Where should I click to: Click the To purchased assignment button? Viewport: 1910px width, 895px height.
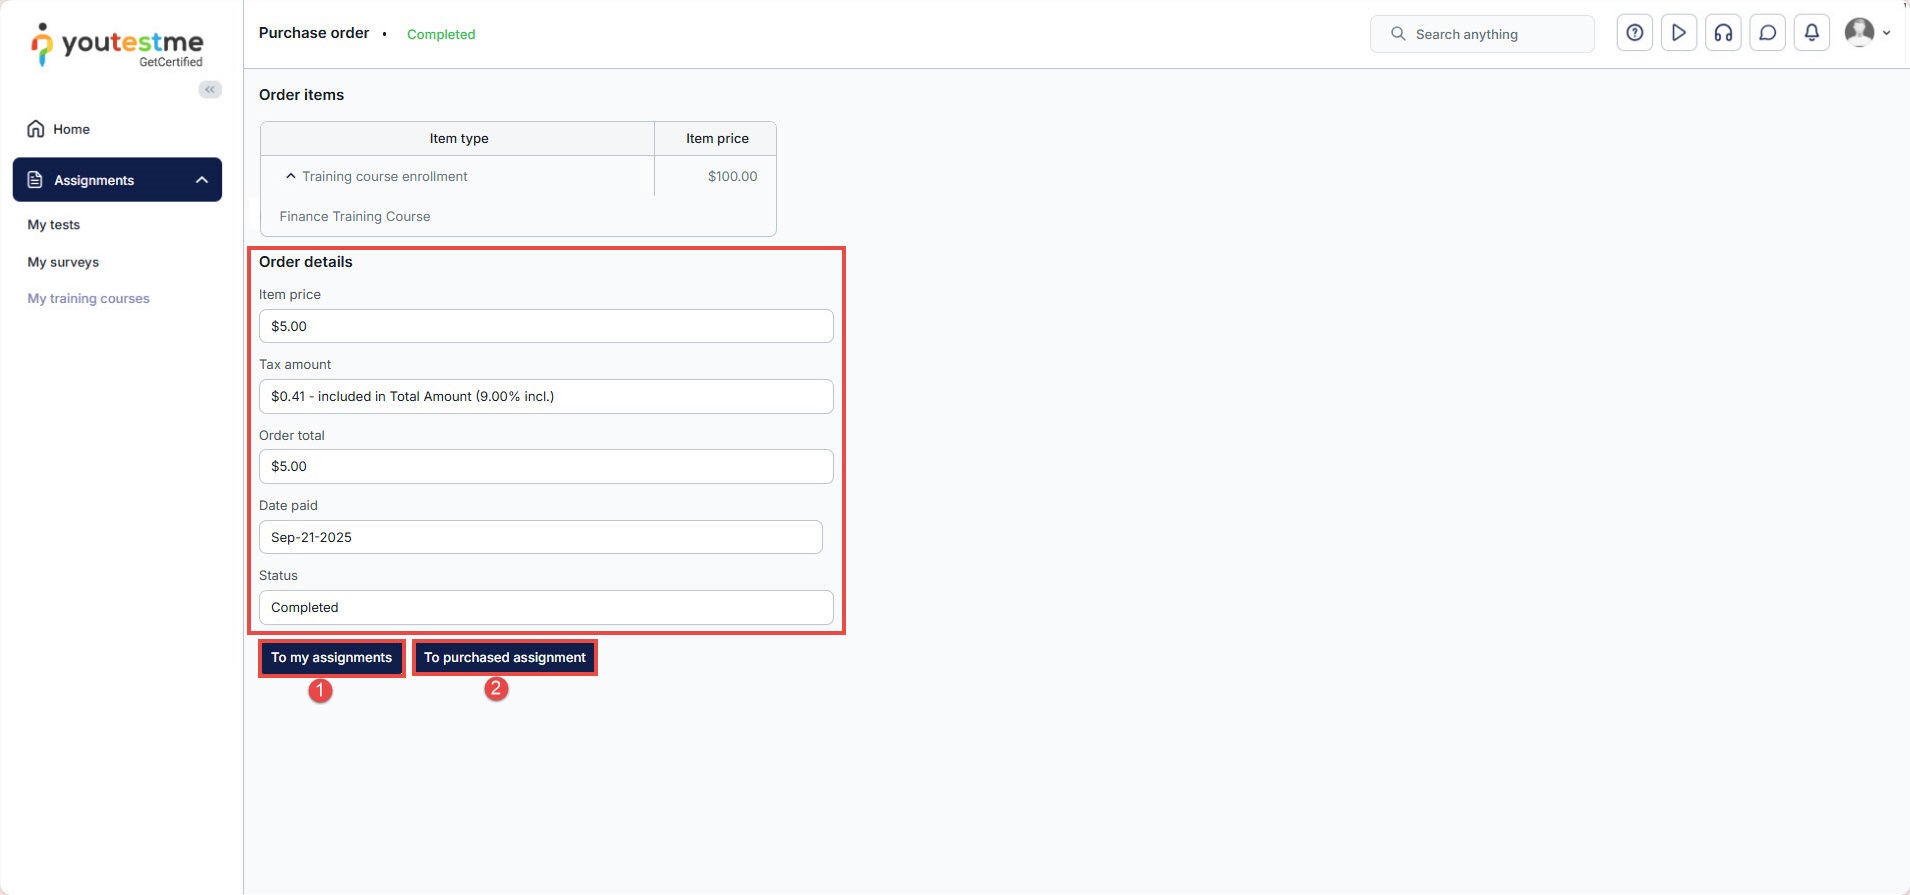tap(505, 658)
